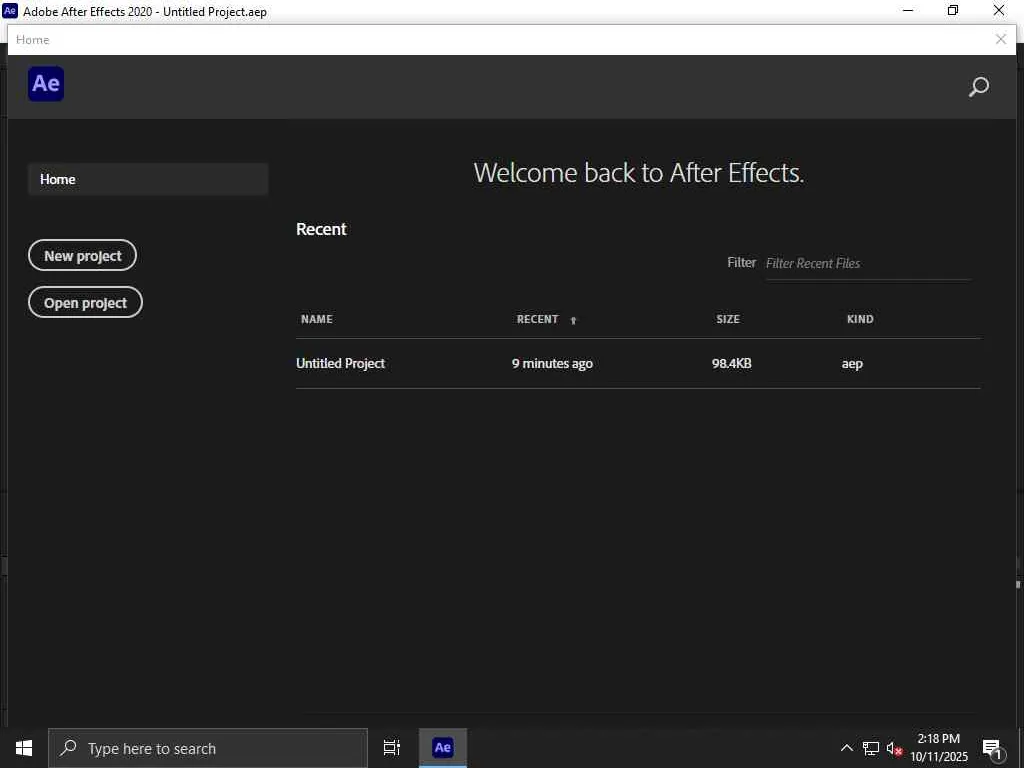Image resolution: width=1024 pixels, height=768 pixels.
Task: Open the notification center icon
Action: [992, 748]
